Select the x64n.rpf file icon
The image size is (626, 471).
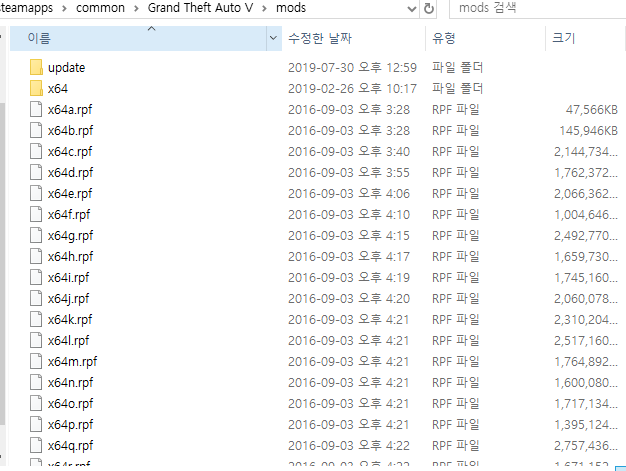point(36,382)
